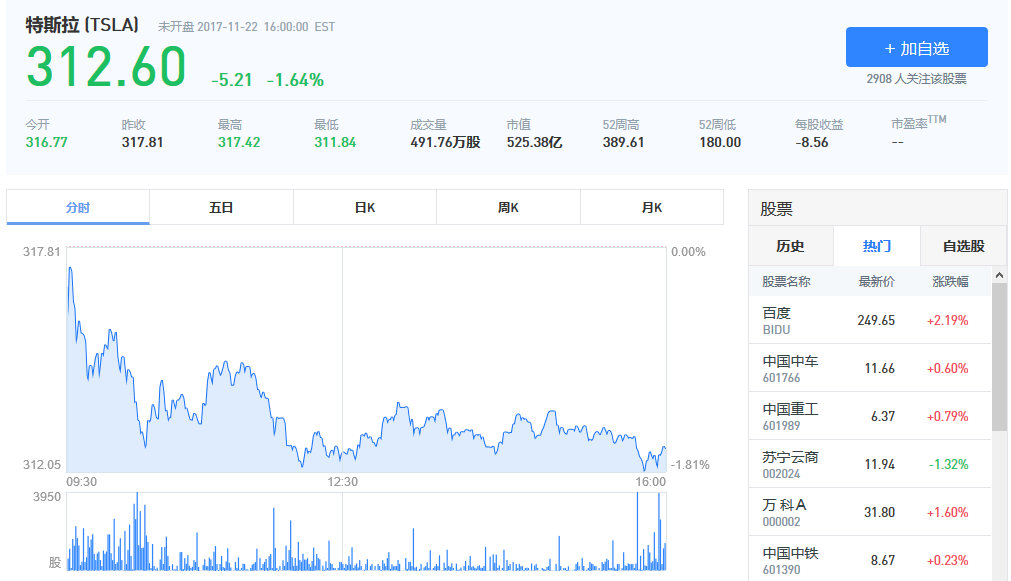The height and width of the screenshot is (581, 1011).
Task: Select the 万科A 000002 row
Action: click(x=869, y=512)
